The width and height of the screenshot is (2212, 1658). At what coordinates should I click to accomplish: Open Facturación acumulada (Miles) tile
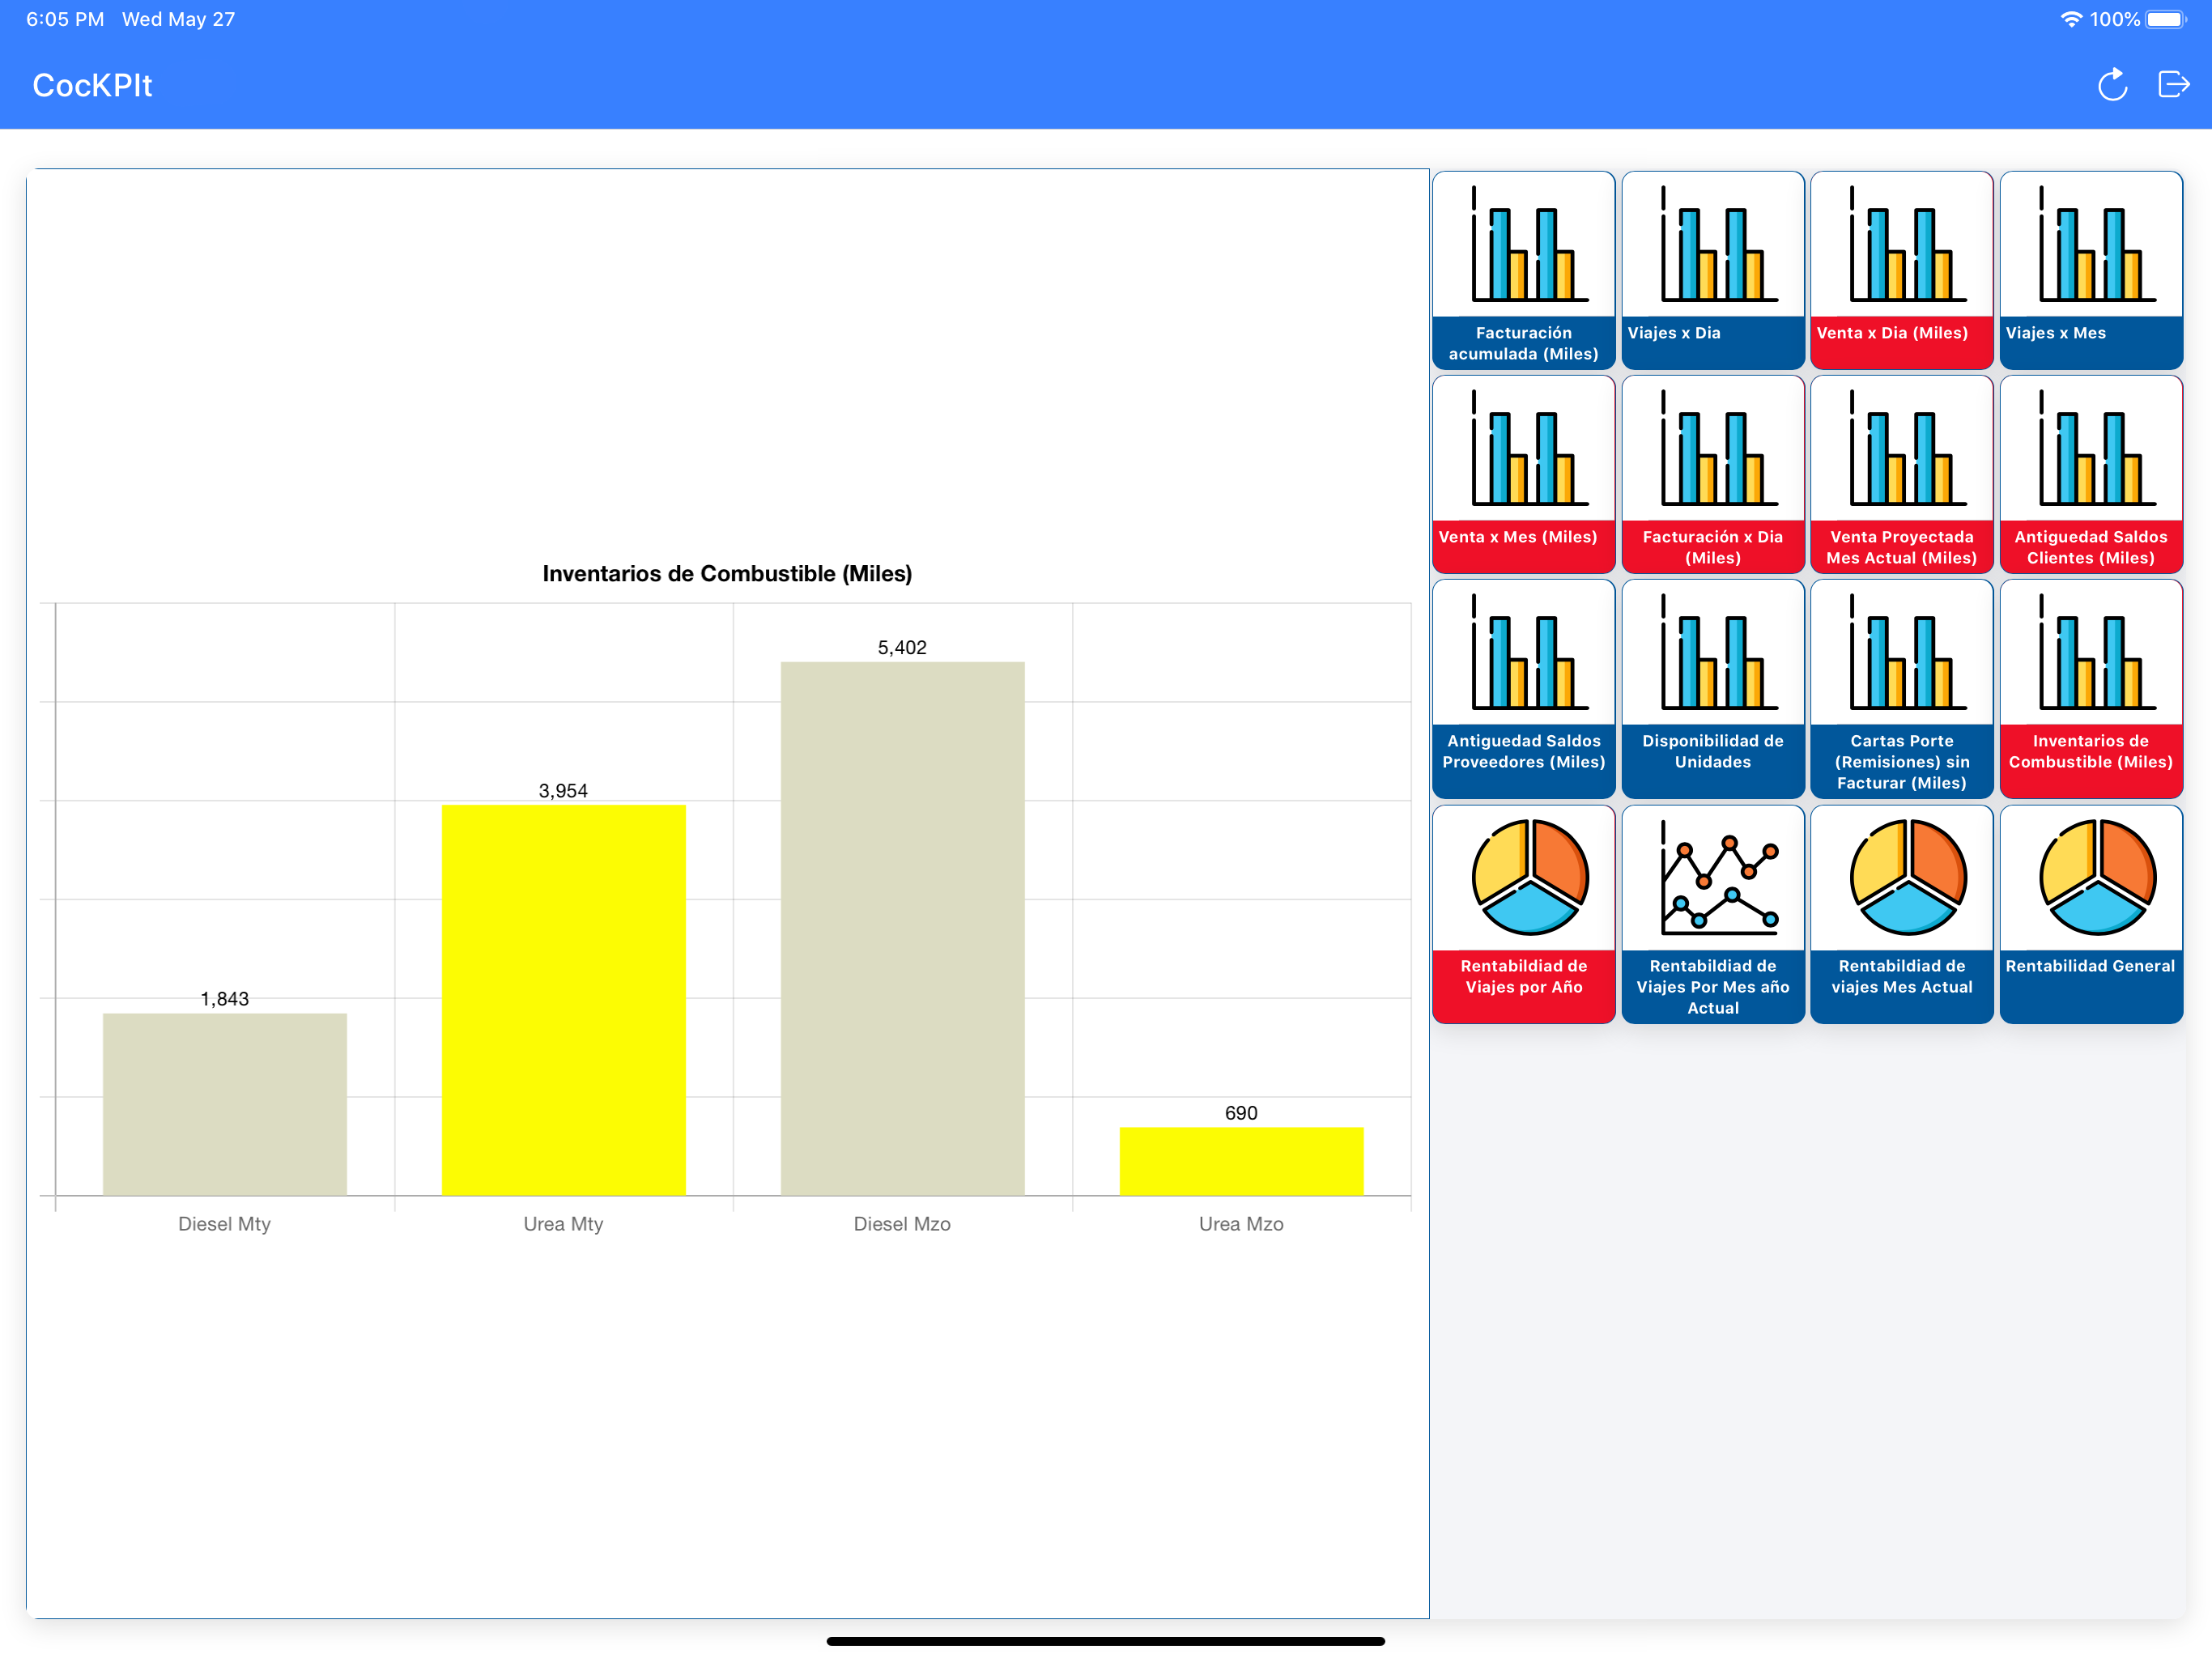pos(1523,270)
